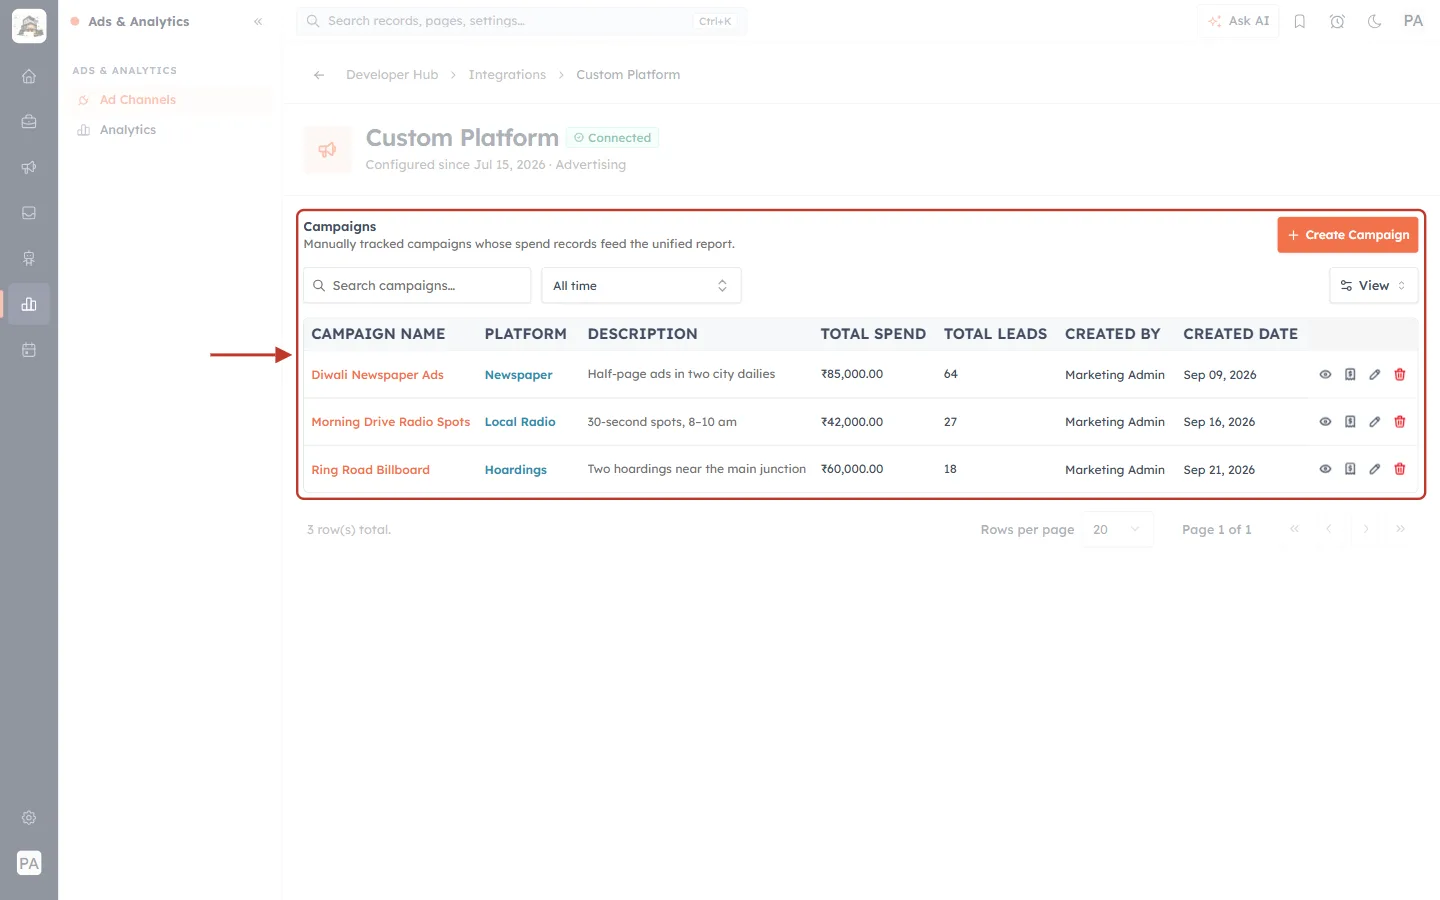Sort by Total Spend column header

pyautogui.click(x=873, y=334)
